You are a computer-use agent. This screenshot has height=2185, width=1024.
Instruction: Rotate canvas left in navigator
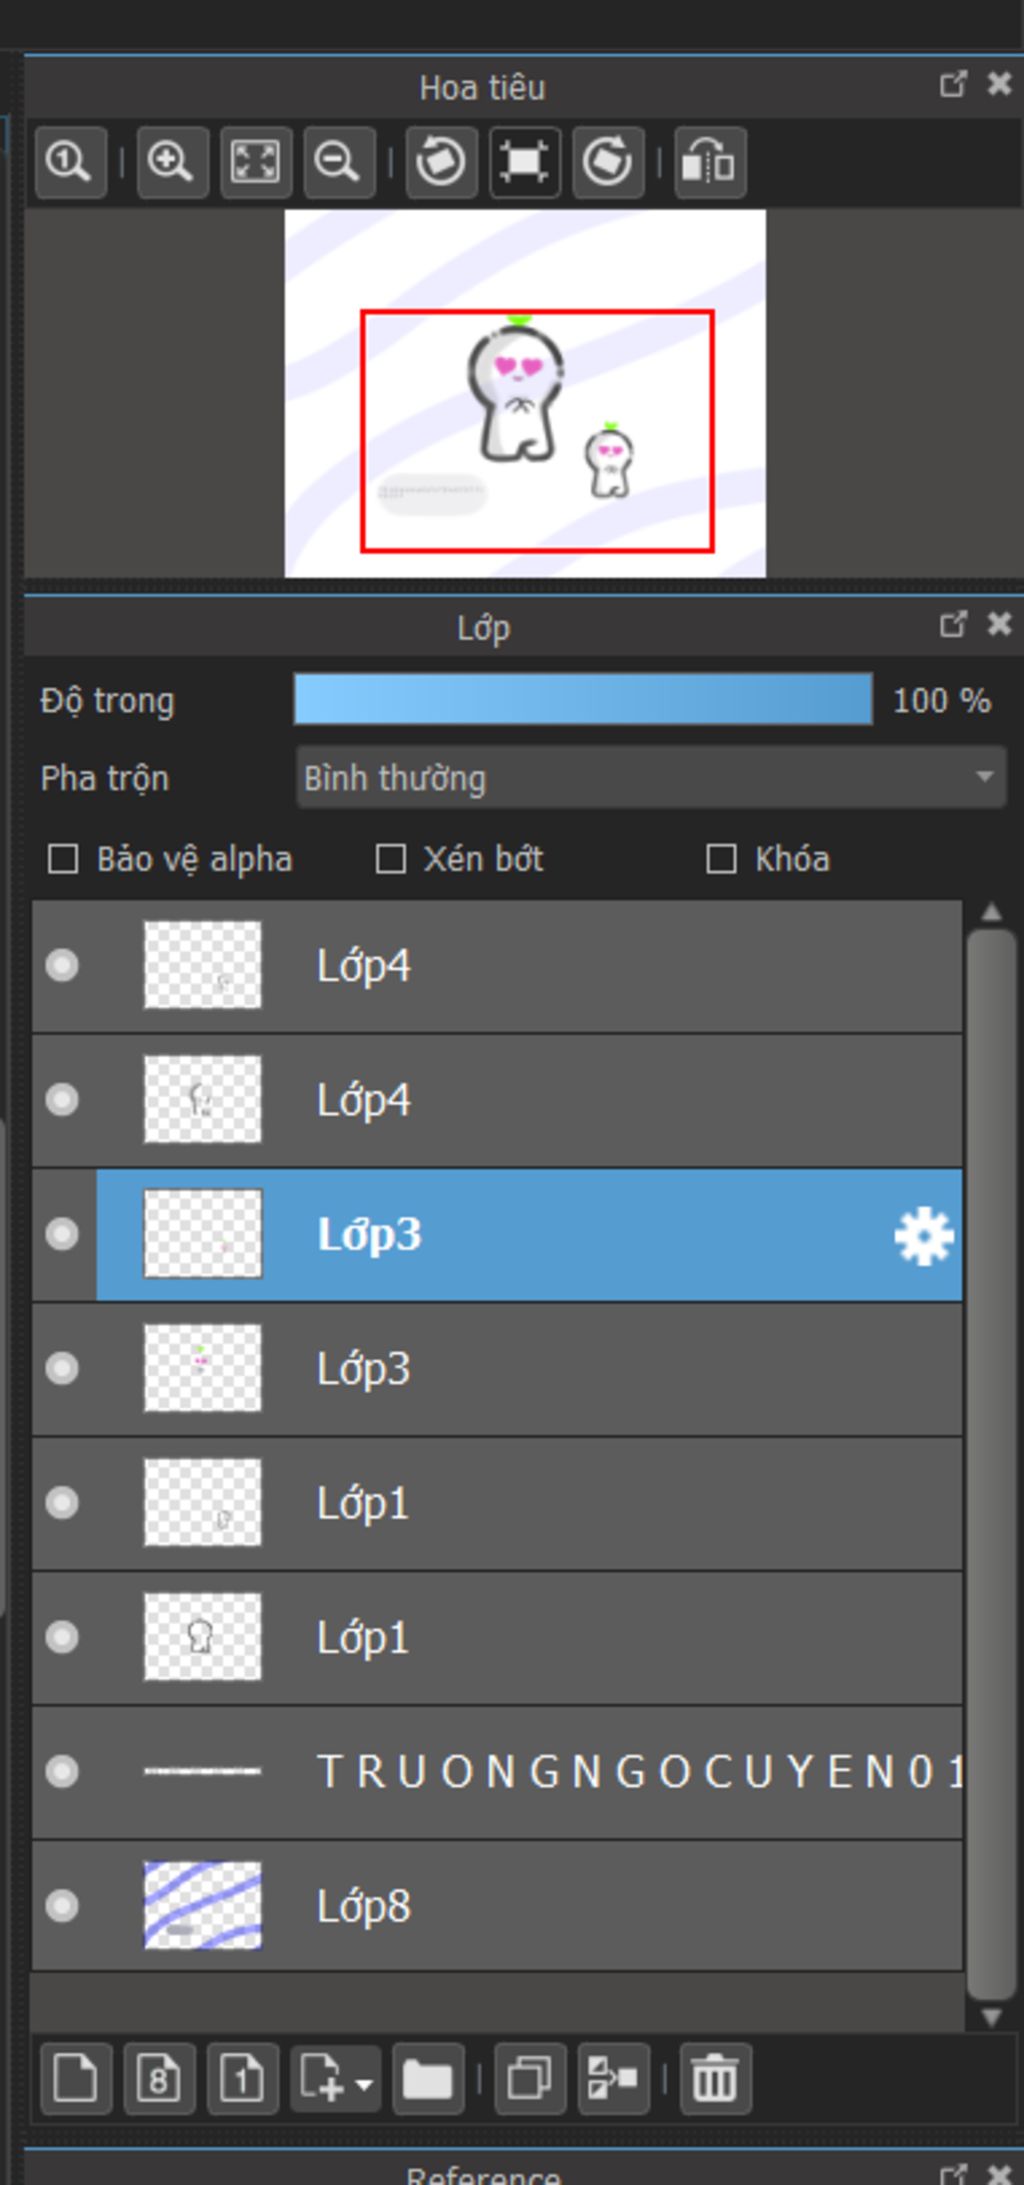pos(441,161)
